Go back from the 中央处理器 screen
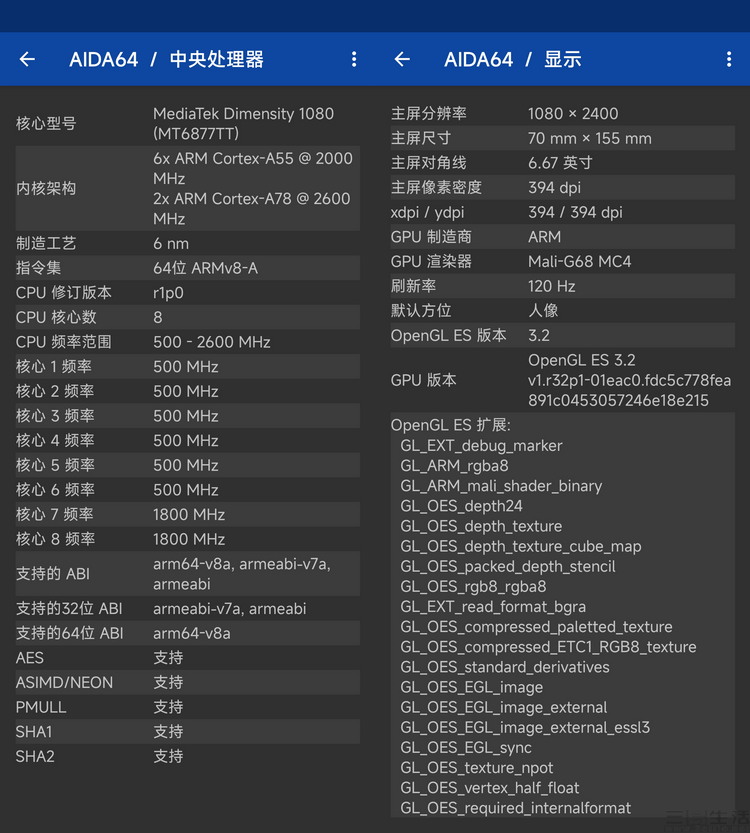750x833 pixels. click(x=27, y=59)
